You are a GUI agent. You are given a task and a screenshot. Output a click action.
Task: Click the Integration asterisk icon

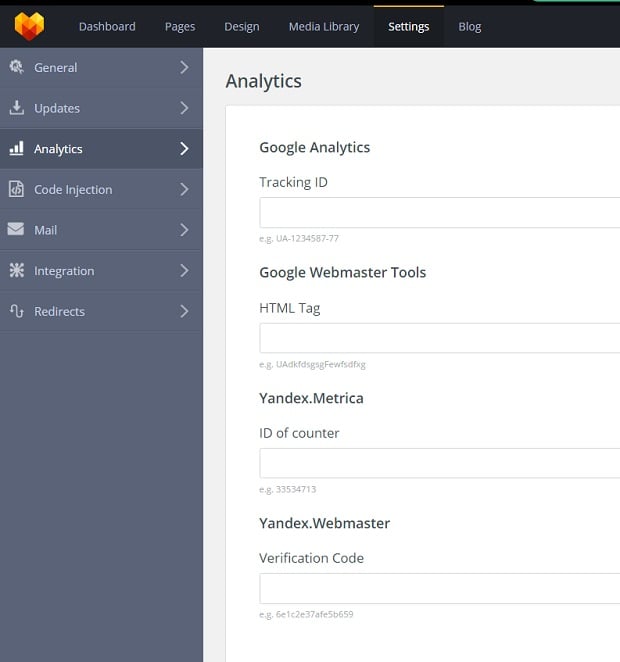click(16, 270)
